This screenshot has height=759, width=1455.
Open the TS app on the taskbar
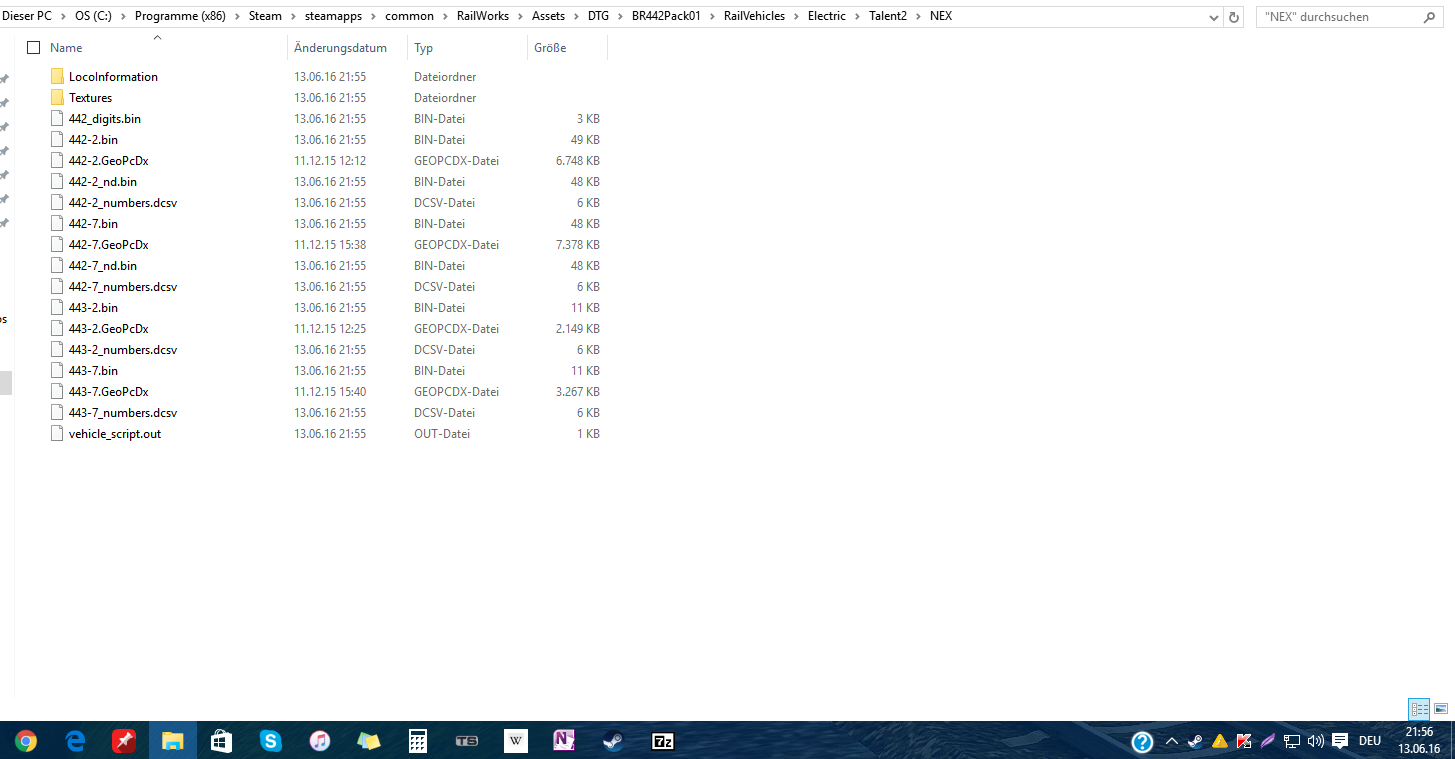tap(467, 741)
